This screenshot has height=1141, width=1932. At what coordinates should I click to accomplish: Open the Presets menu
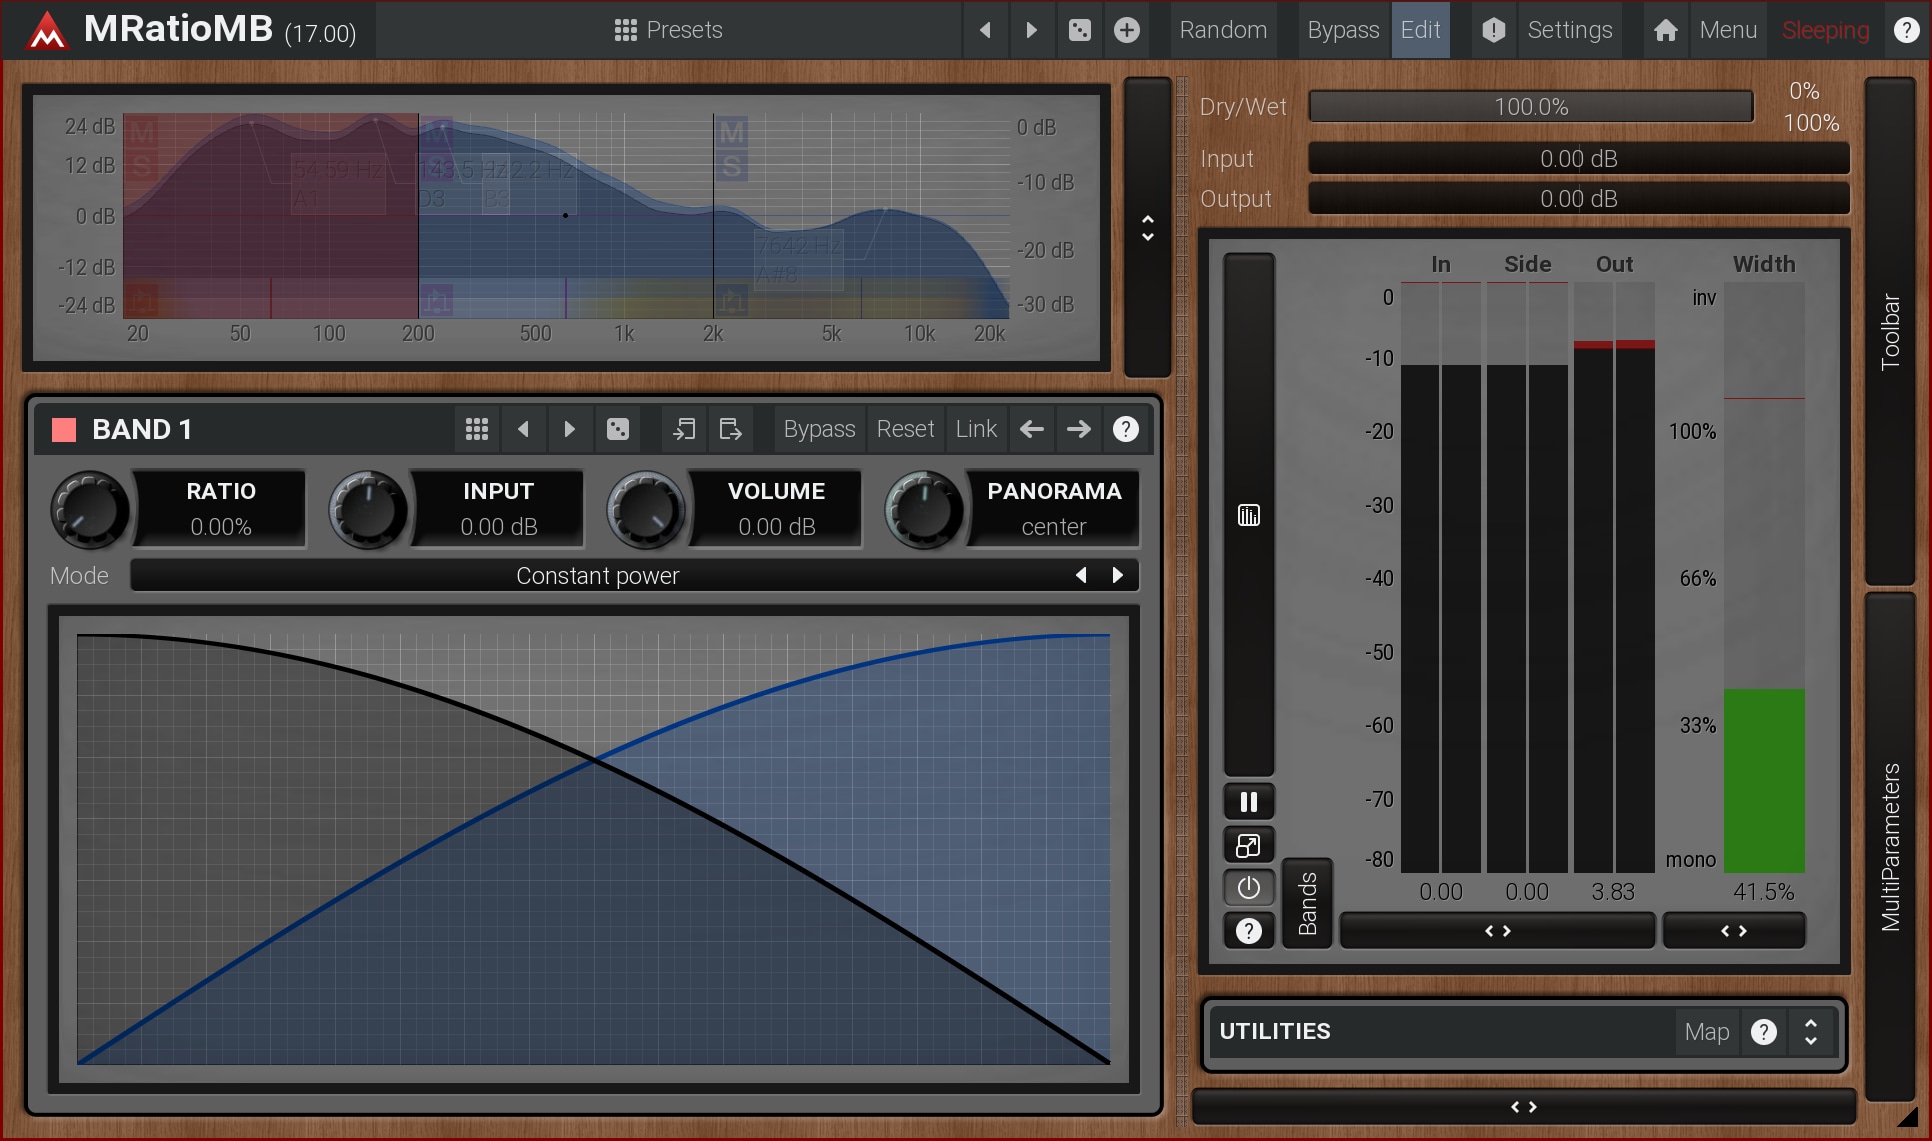668,30
